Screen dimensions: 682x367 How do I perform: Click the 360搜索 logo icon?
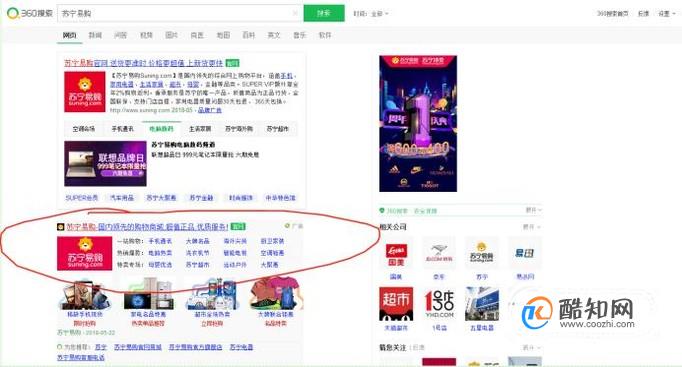13,13
